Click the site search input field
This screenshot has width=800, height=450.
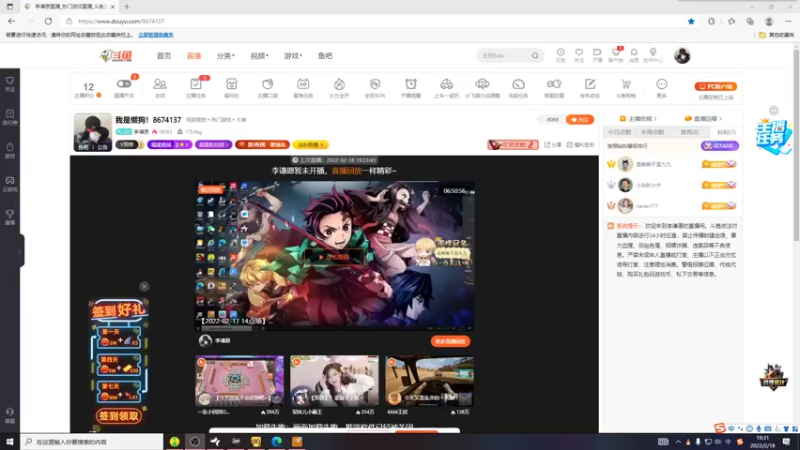[505, 56]
